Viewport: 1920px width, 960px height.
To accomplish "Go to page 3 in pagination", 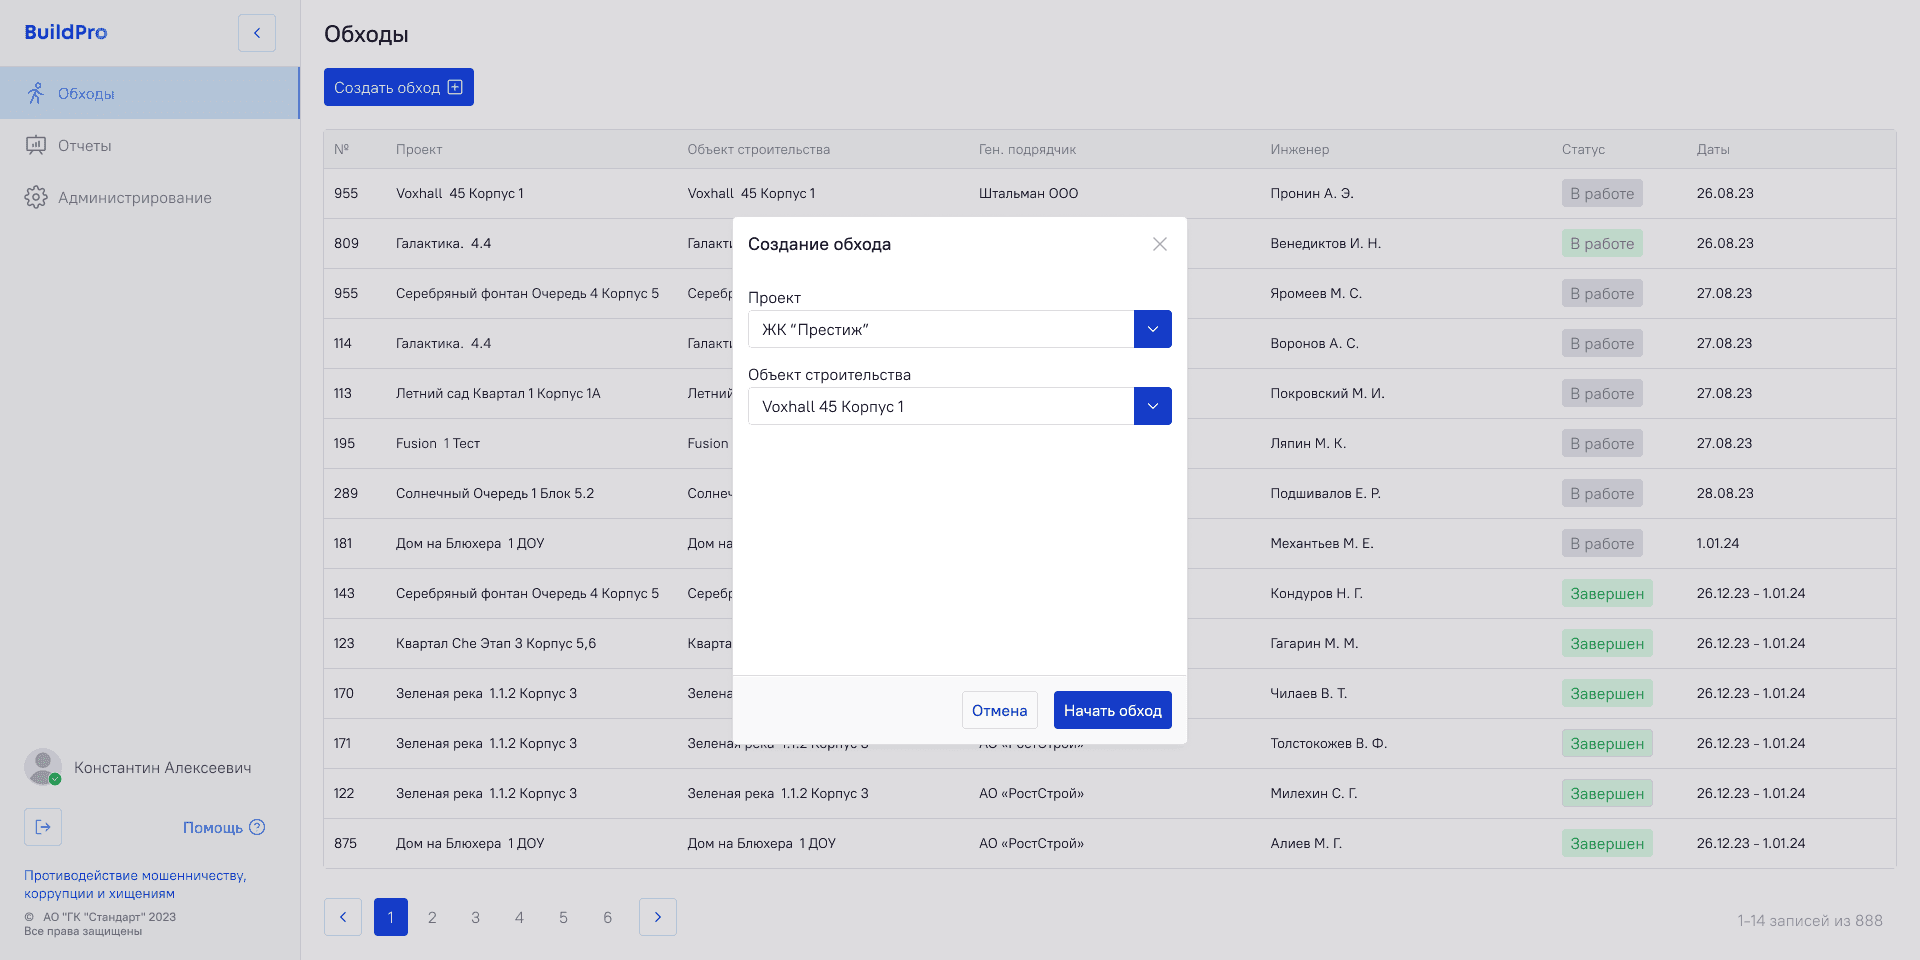I will 475,917.
